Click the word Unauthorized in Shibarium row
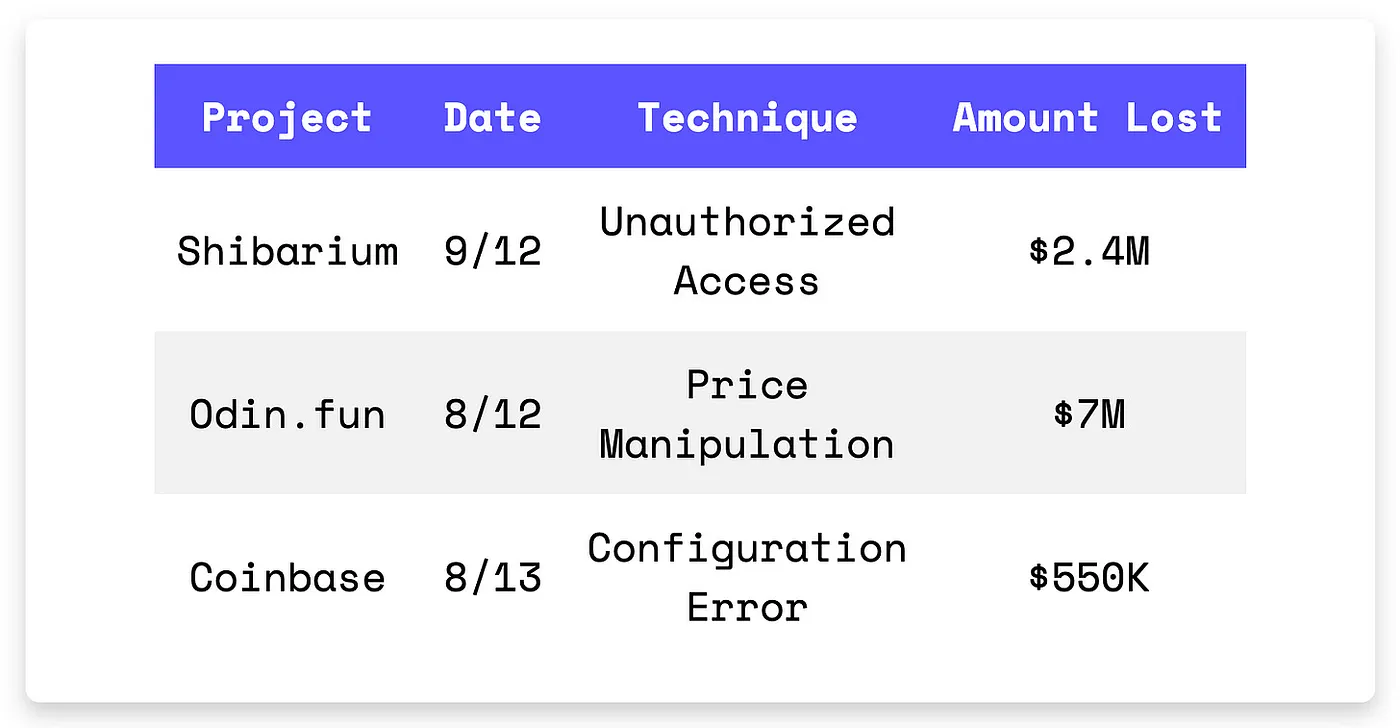The image size is (1400, 728). point(747,221)
